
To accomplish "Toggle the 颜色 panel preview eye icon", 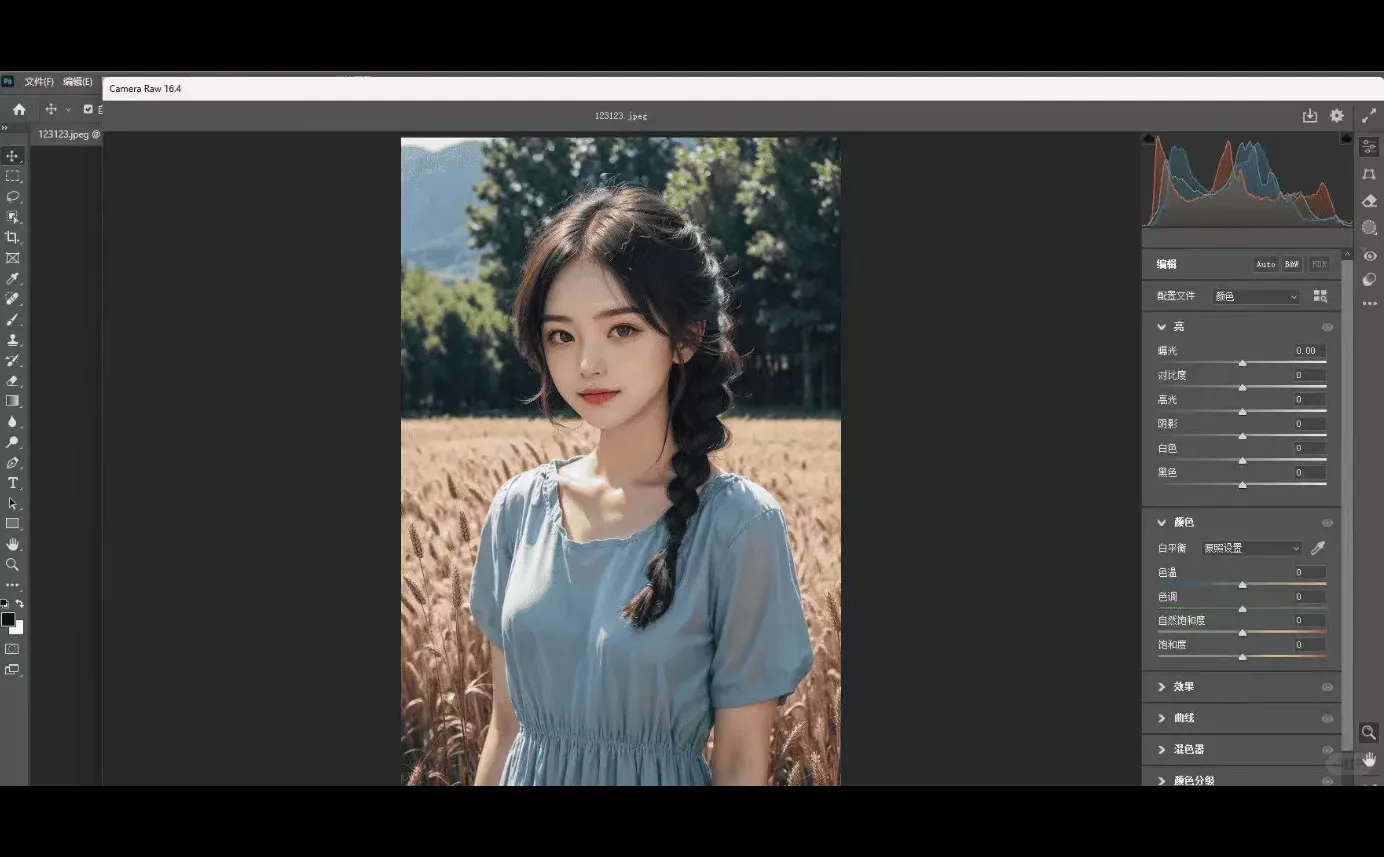I will [1327, 521].
